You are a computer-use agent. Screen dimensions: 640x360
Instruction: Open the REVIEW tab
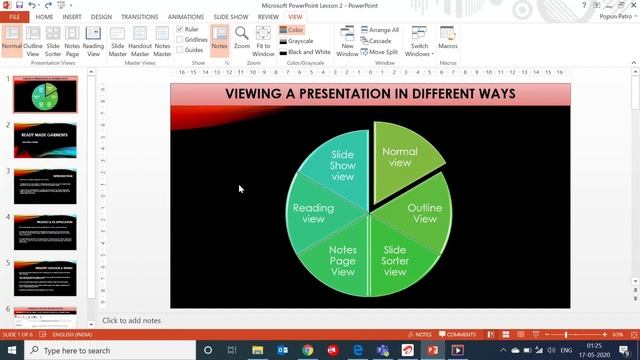pyautogui.click(x=268, y=17)
